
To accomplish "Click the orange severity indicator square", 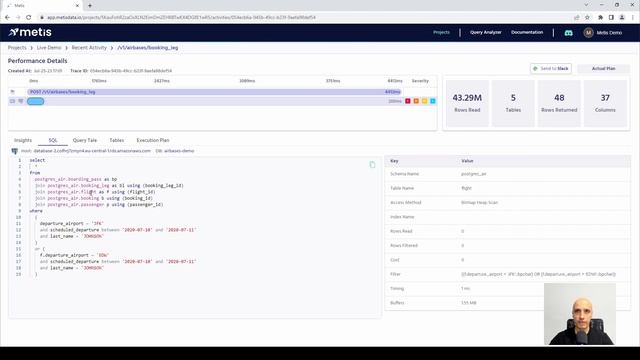I will click(416, 101).
